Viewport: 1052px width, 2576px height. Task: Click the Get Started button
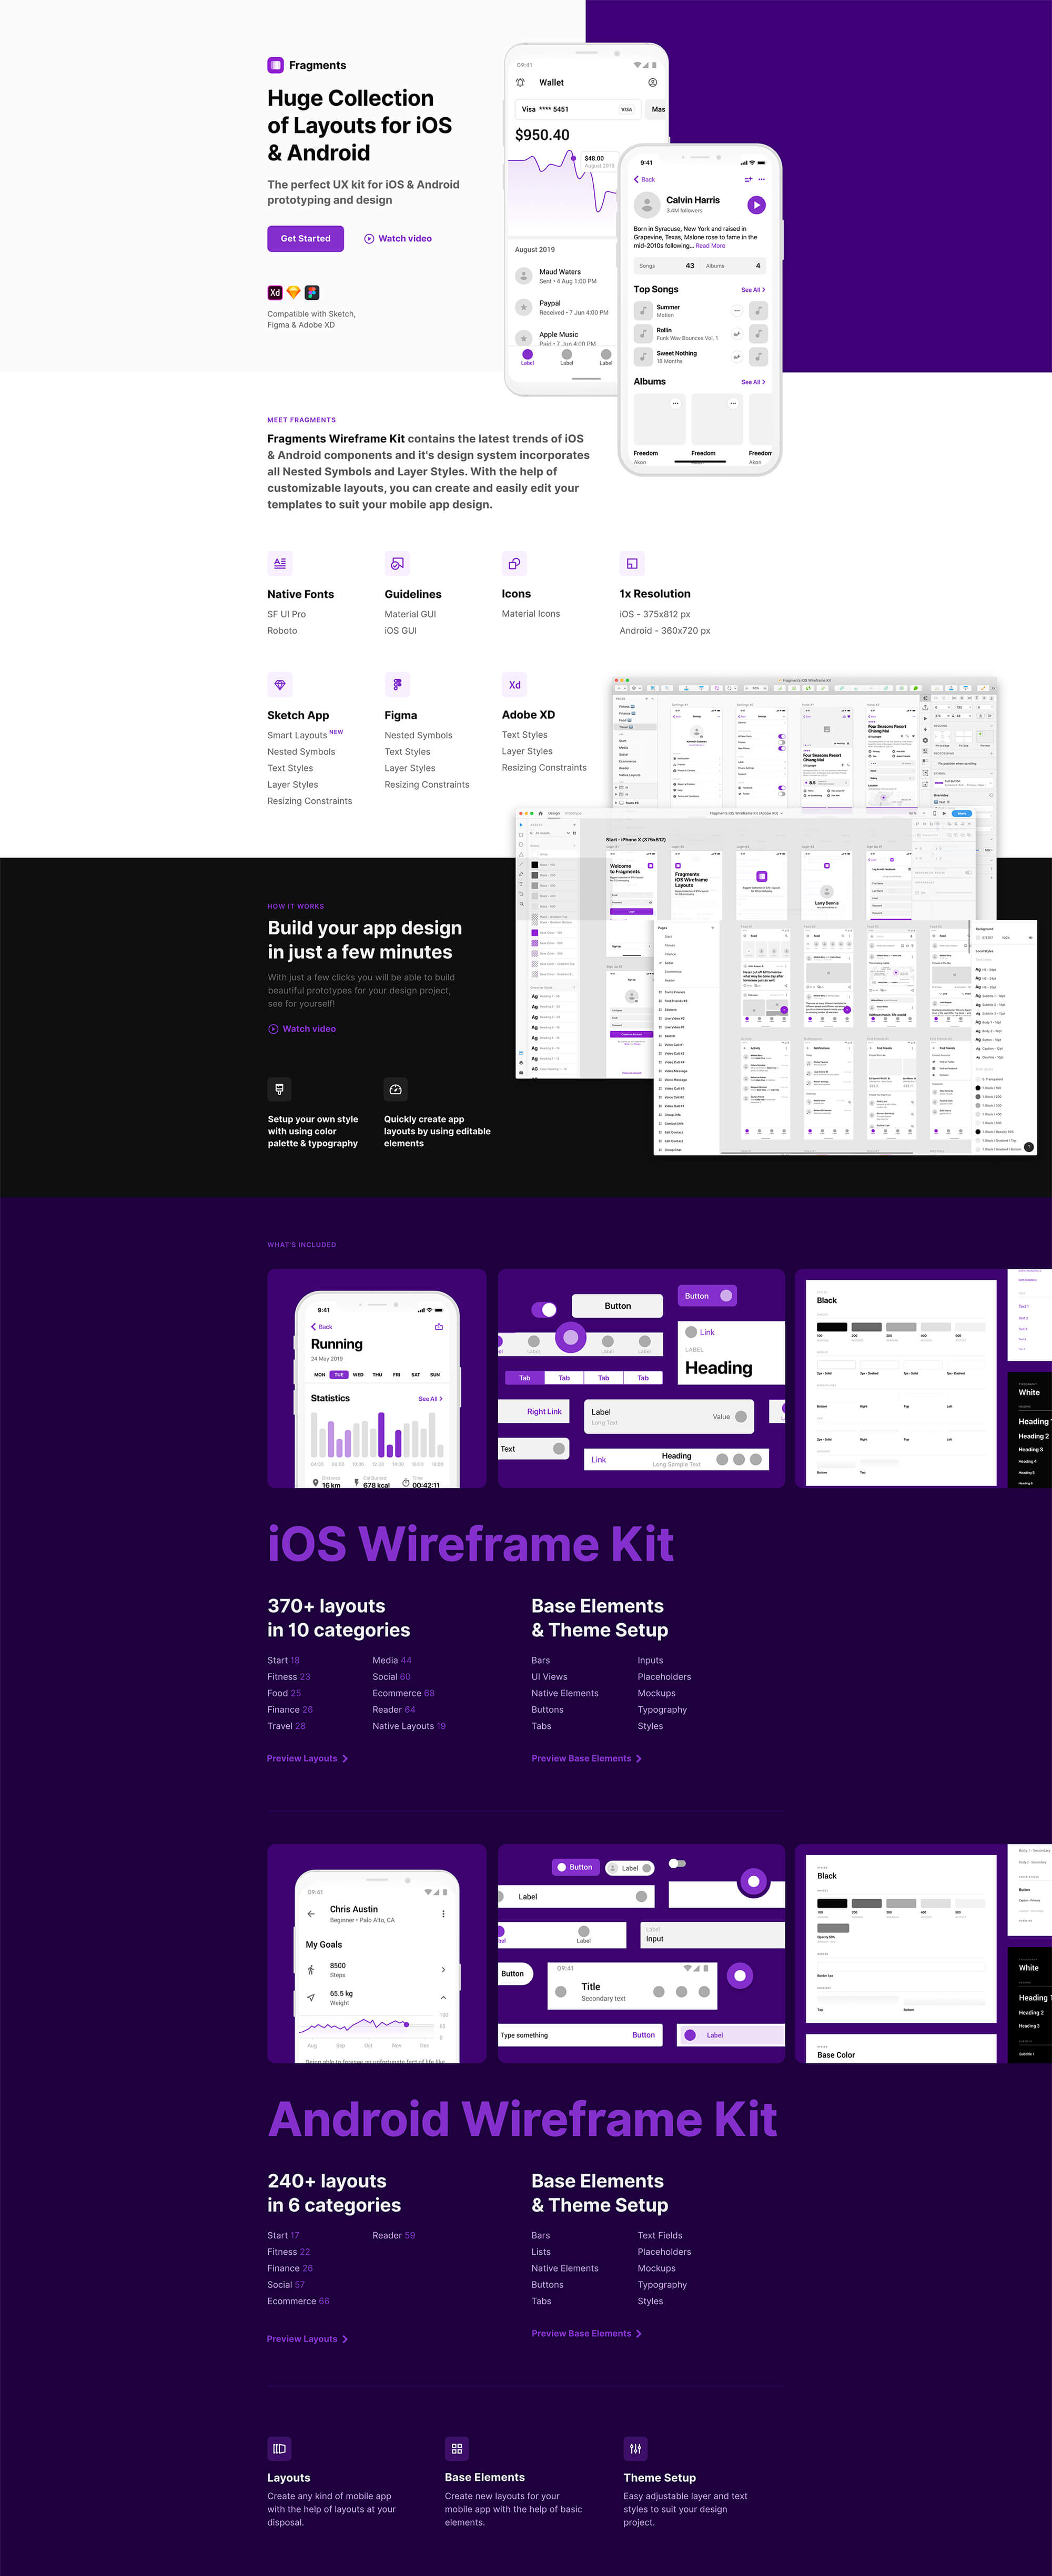[x=305, y=238]
